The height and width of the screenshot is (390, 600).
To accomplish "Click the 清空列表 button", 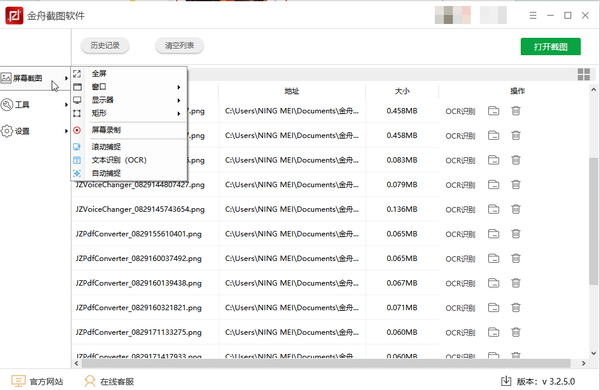I will point(179,46).
